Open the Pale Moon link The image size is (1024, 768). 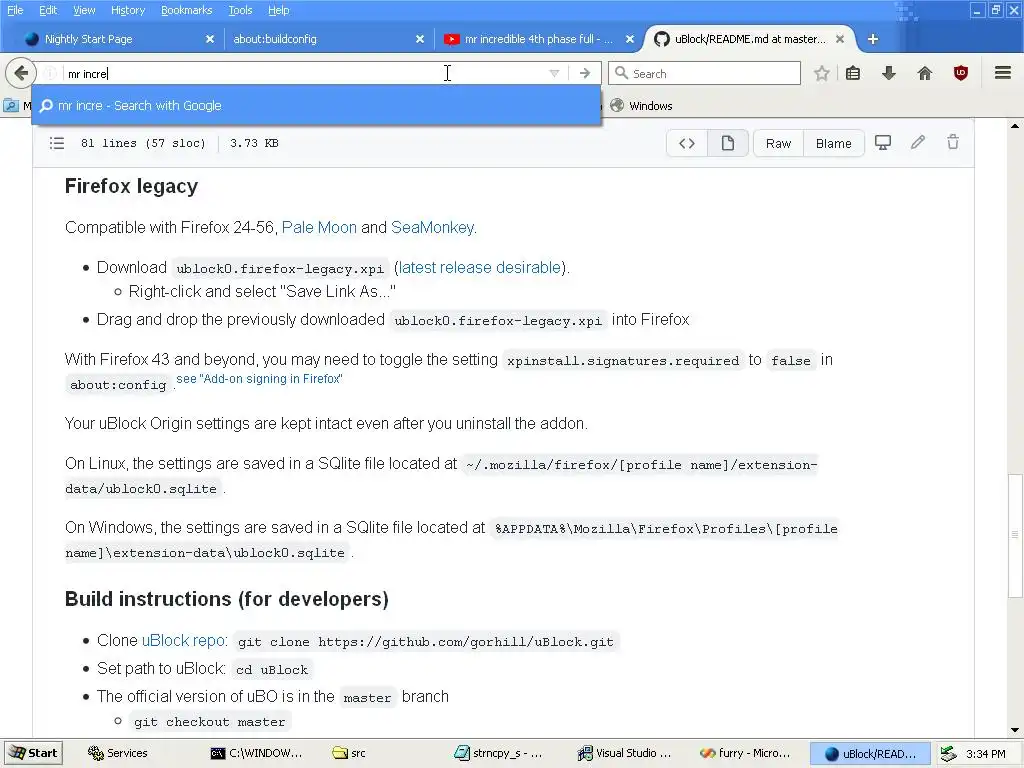(319, 227)
